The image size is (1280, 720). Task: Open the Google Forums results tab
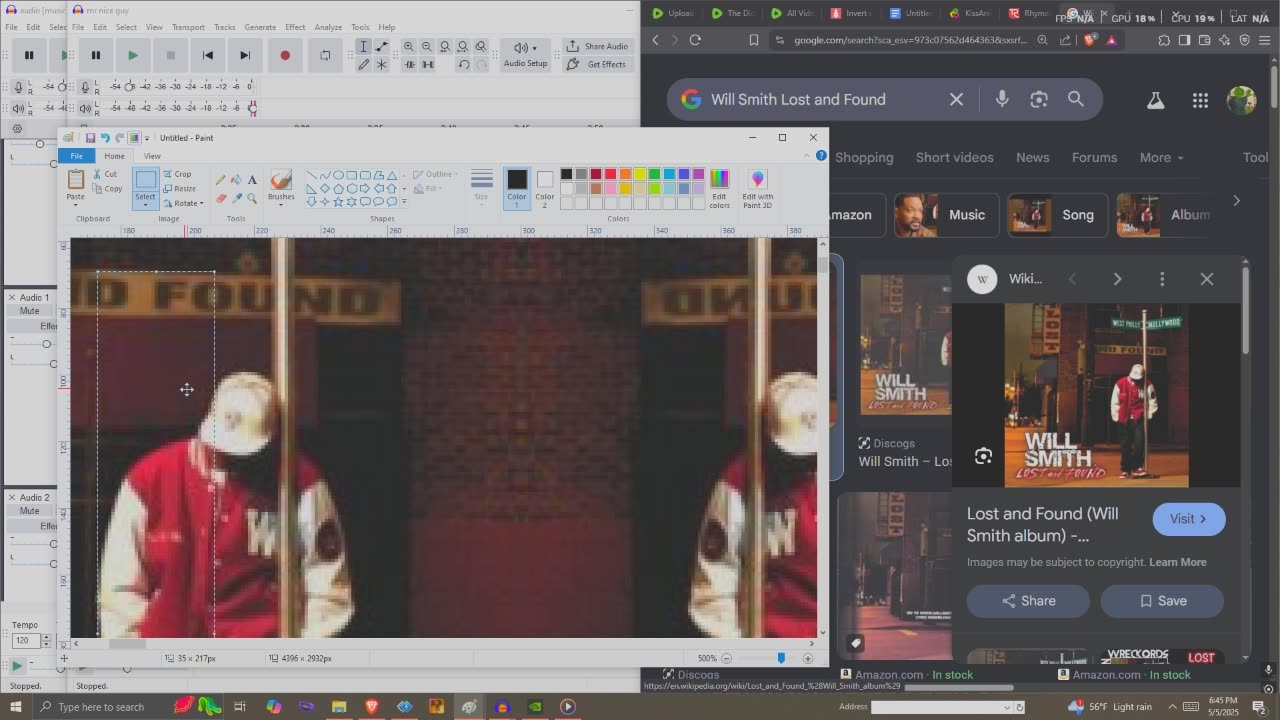[1094, 157]
